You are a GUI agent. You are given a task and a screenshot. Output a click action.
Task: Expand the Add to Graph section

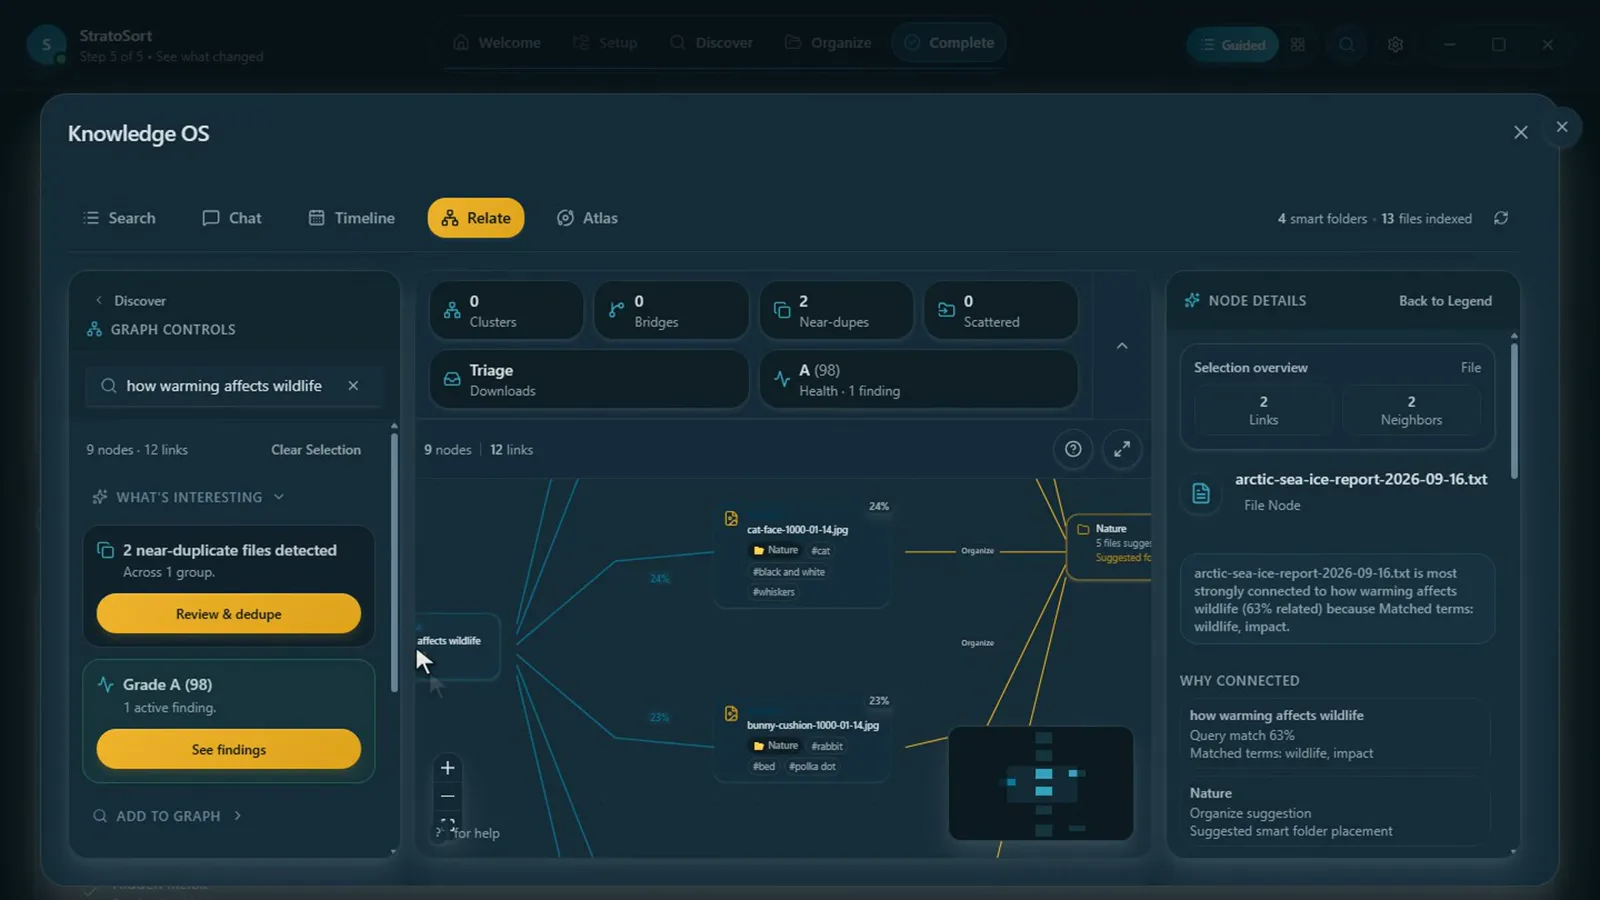(168, 816)
